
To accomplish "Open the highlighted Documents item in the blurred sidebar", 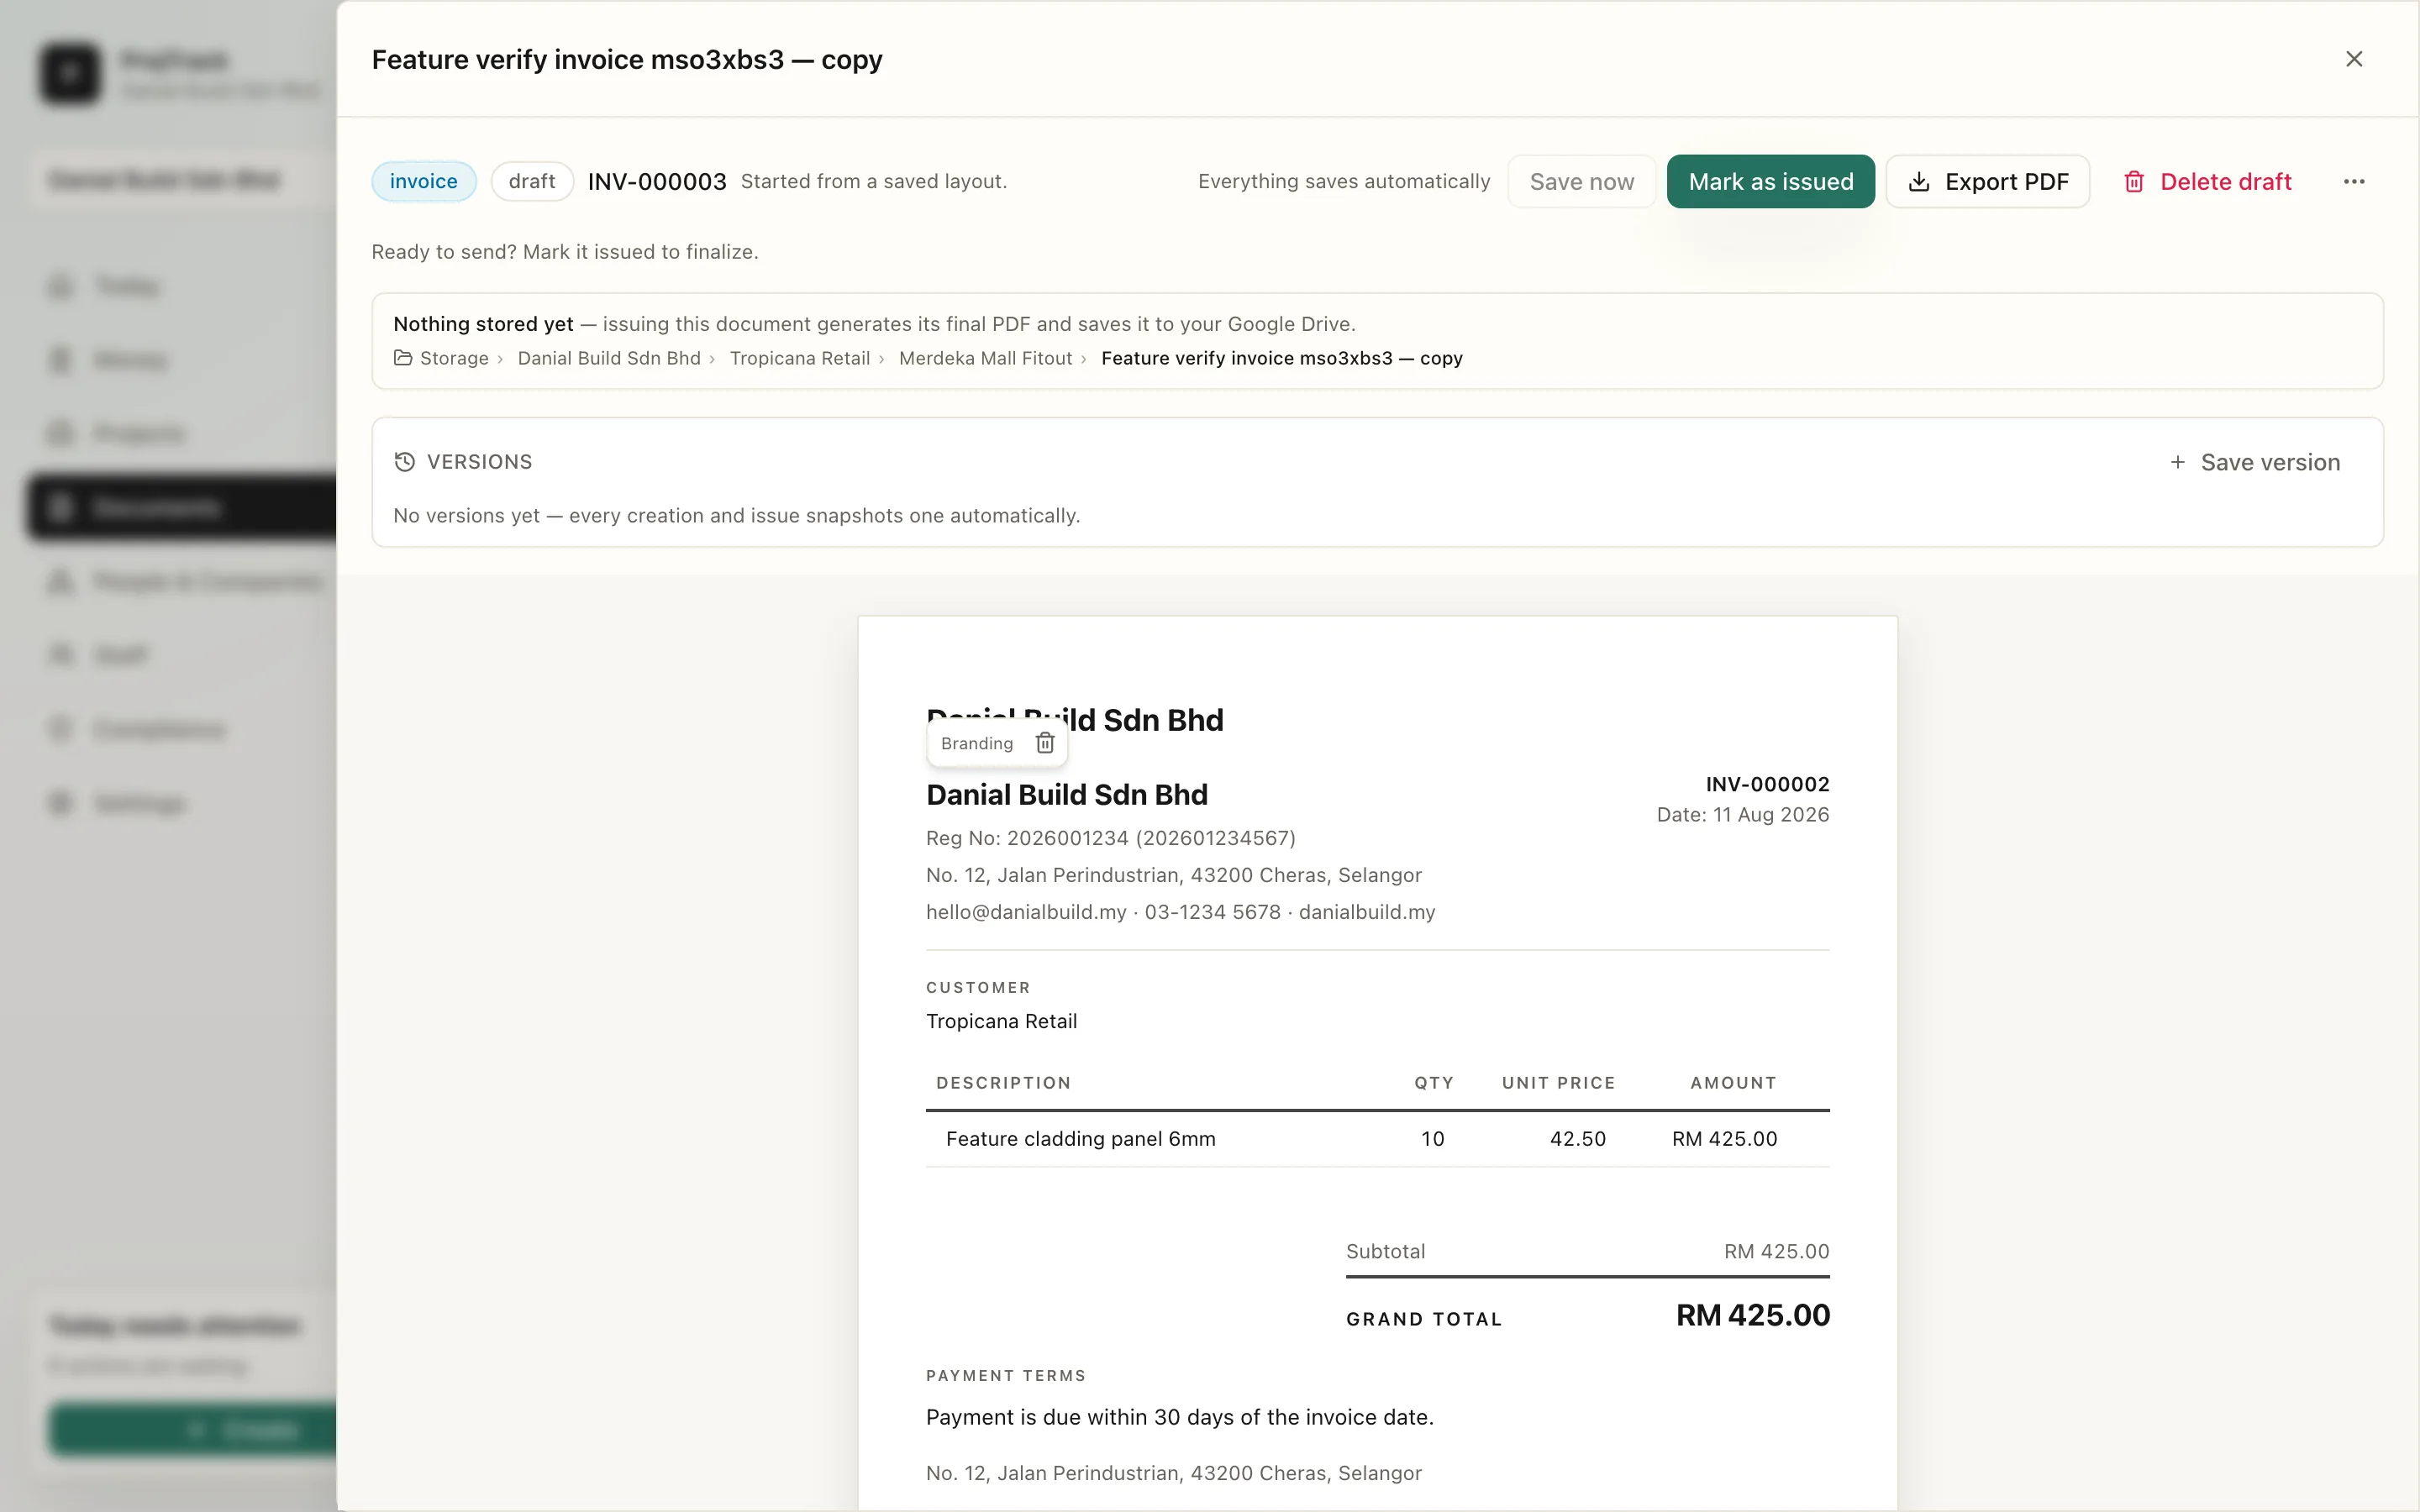I will pyautogui.click(x=182, y=507).
